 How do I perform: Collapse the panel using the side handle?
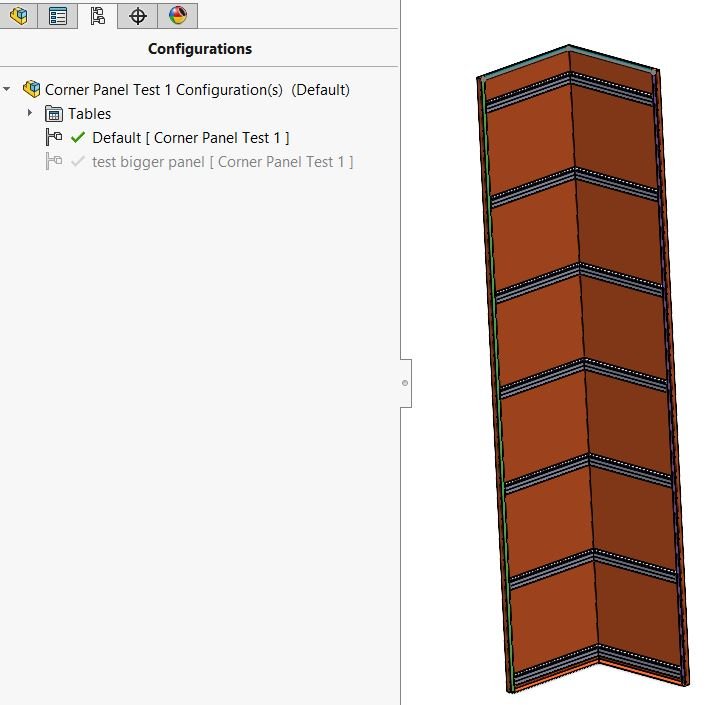click(x=406, y=383)
